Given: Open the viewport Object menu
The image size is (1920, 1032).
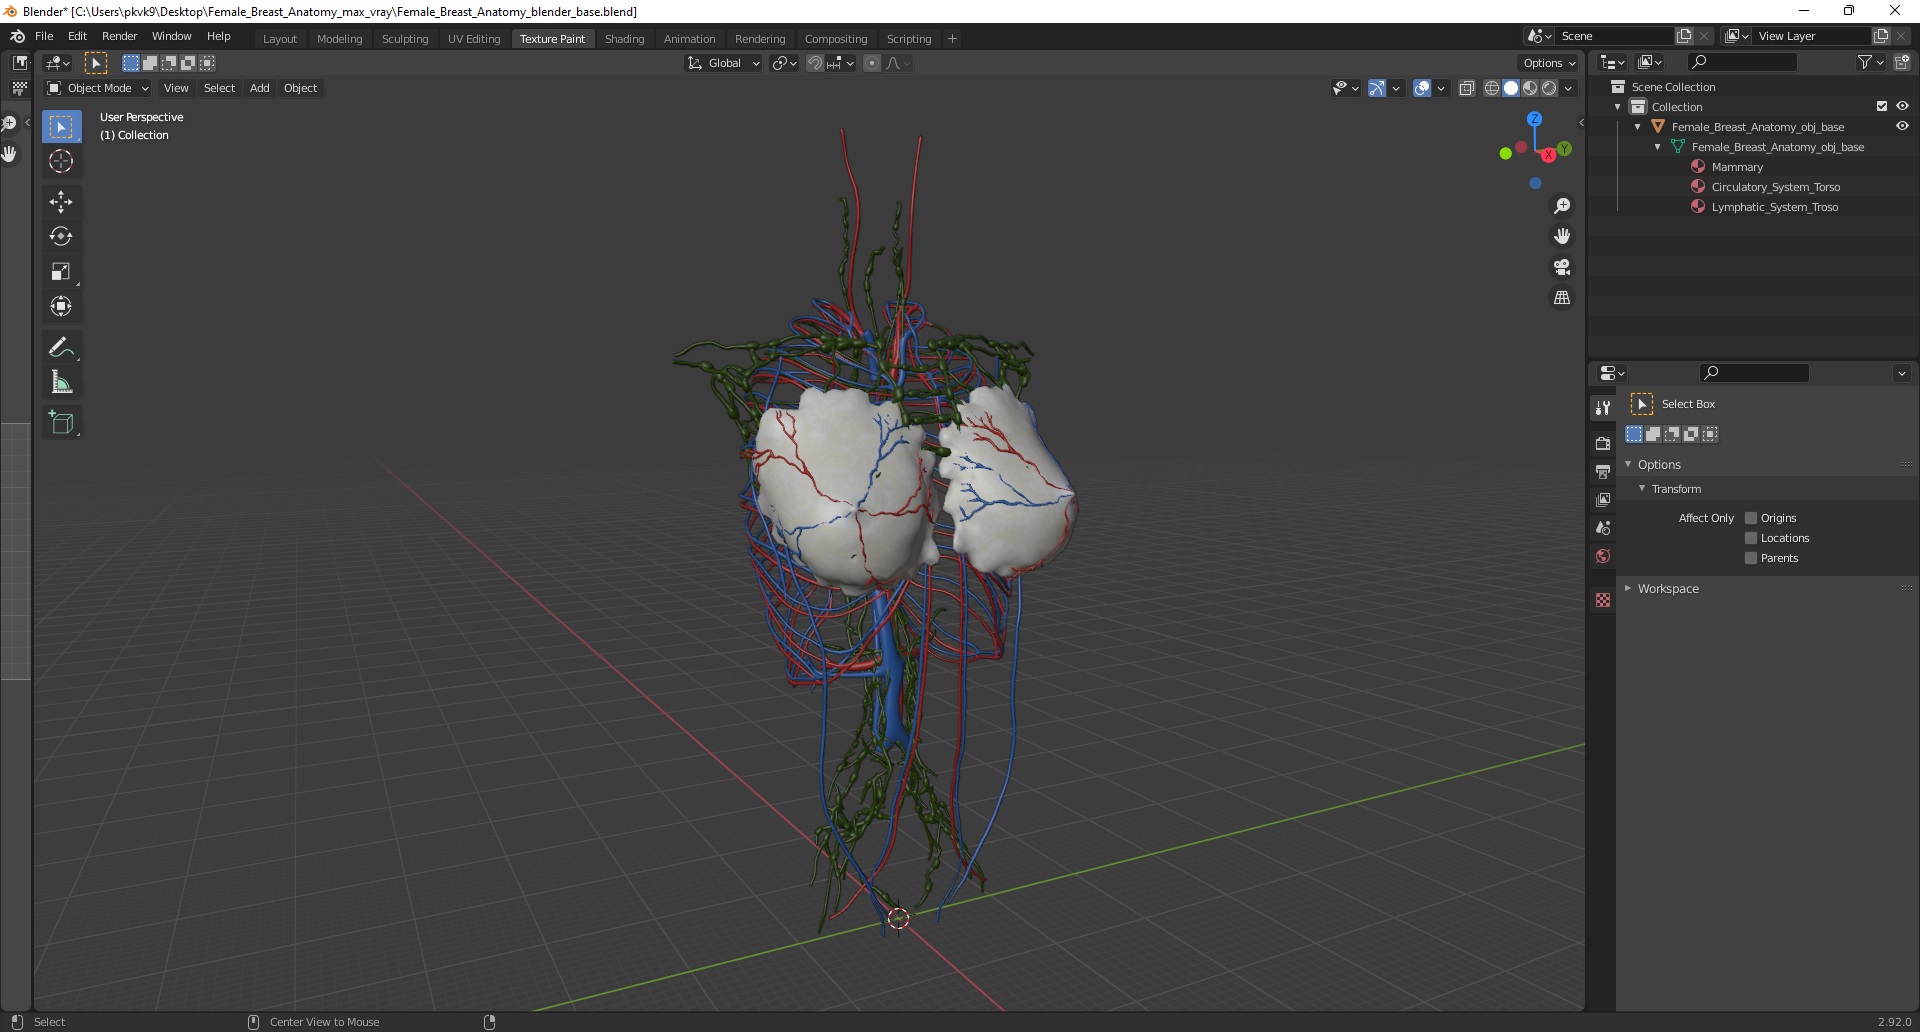Looking at the screenshot, I should click(300, 88).
